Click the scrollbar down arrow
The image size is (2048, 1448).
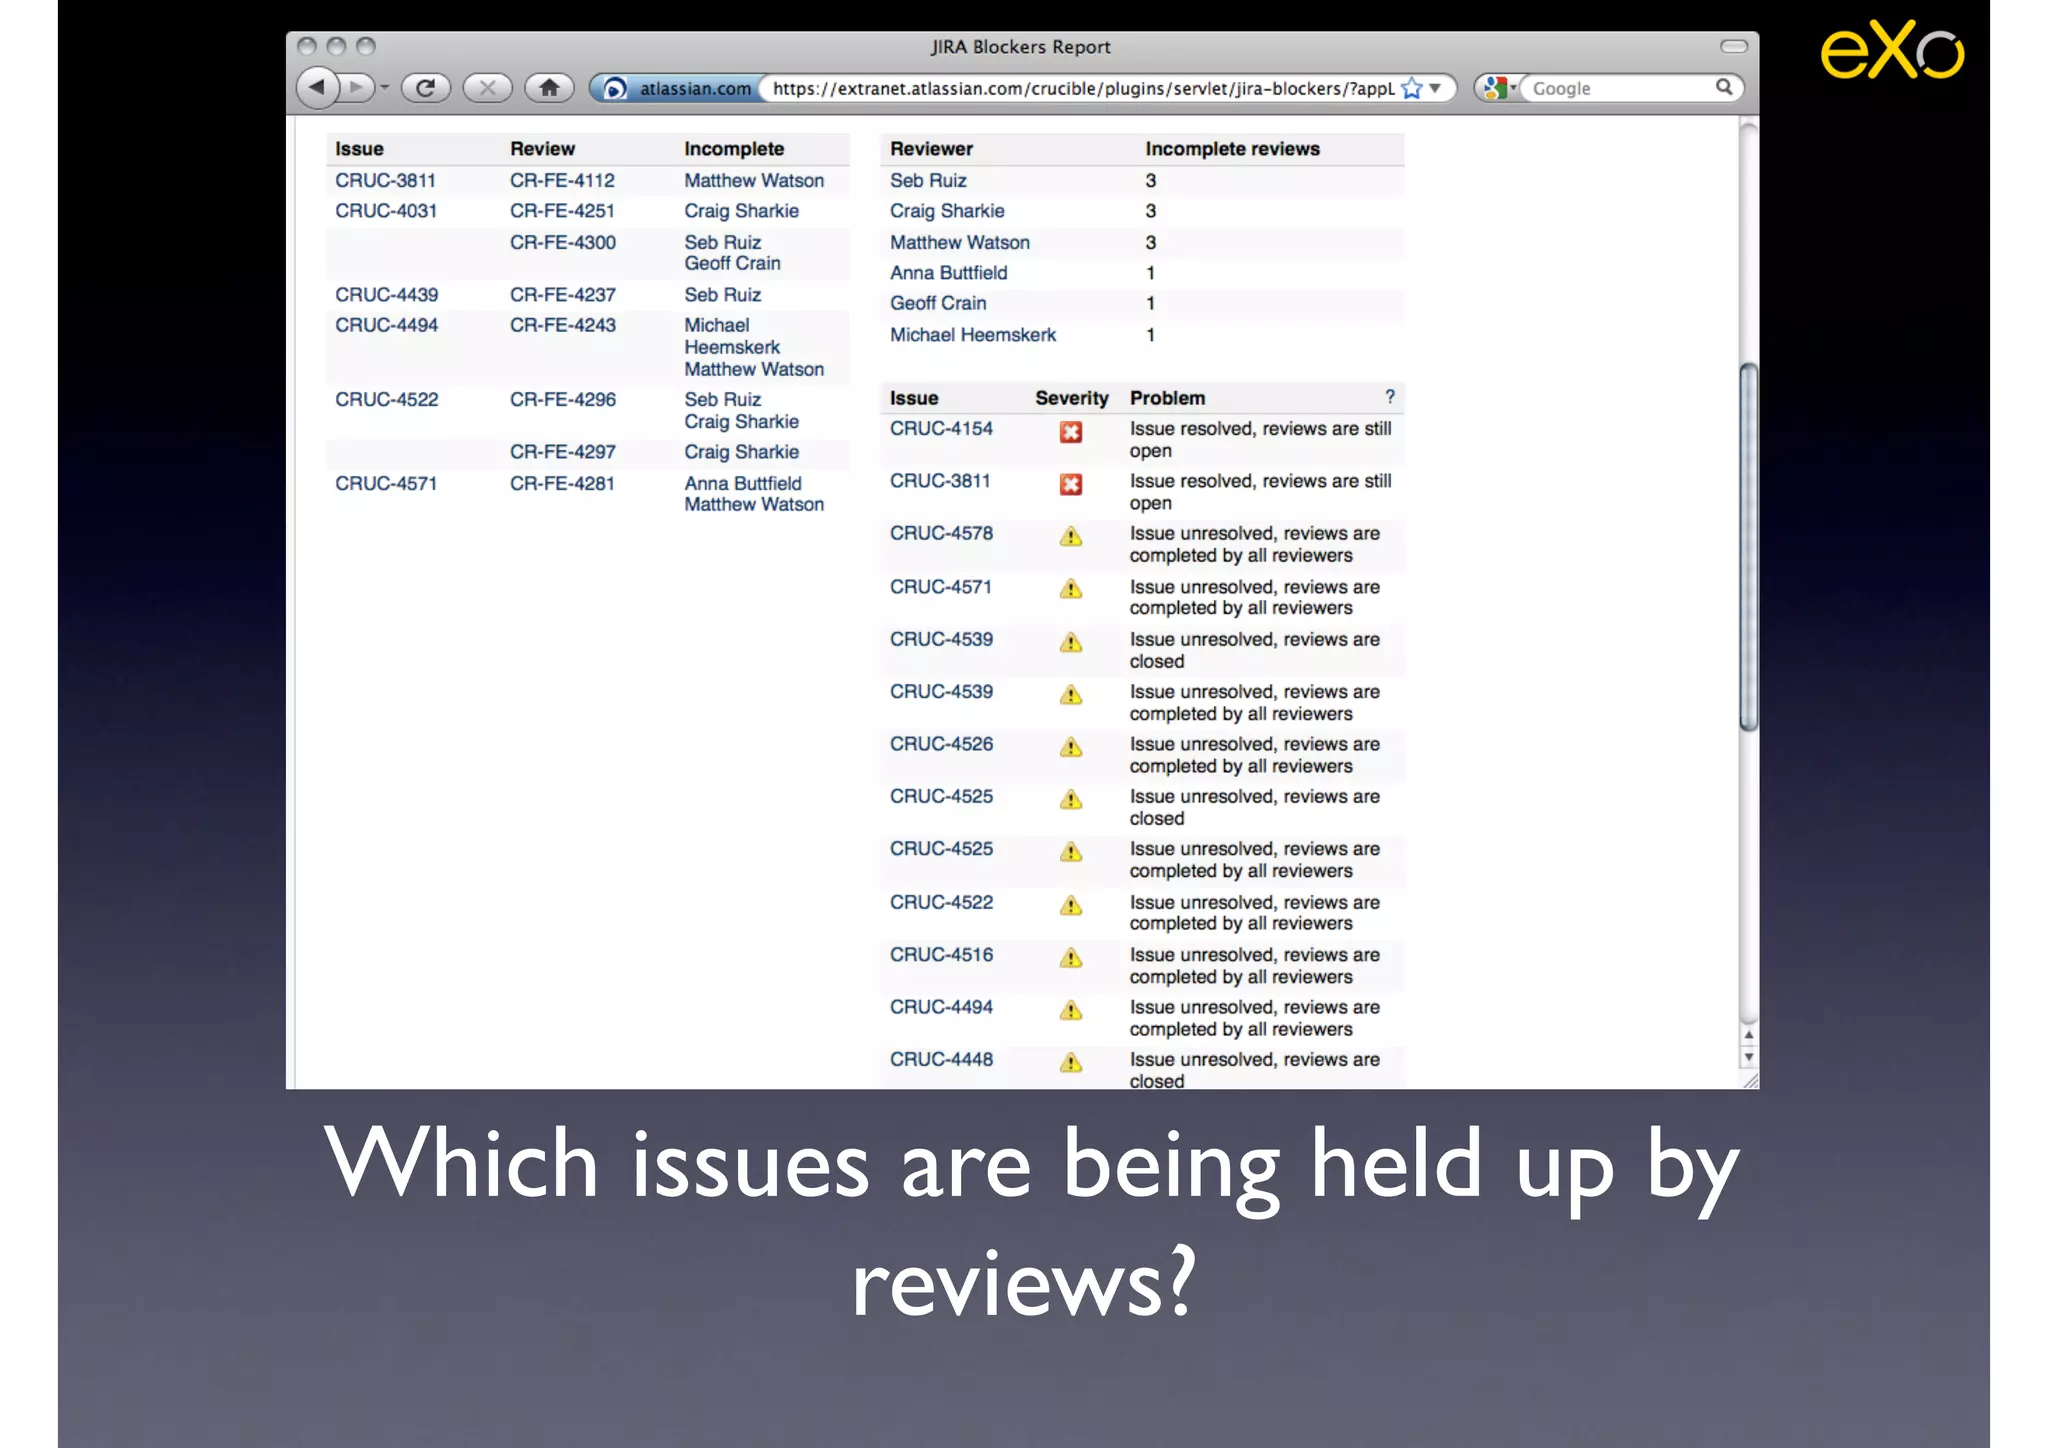1748,1057
